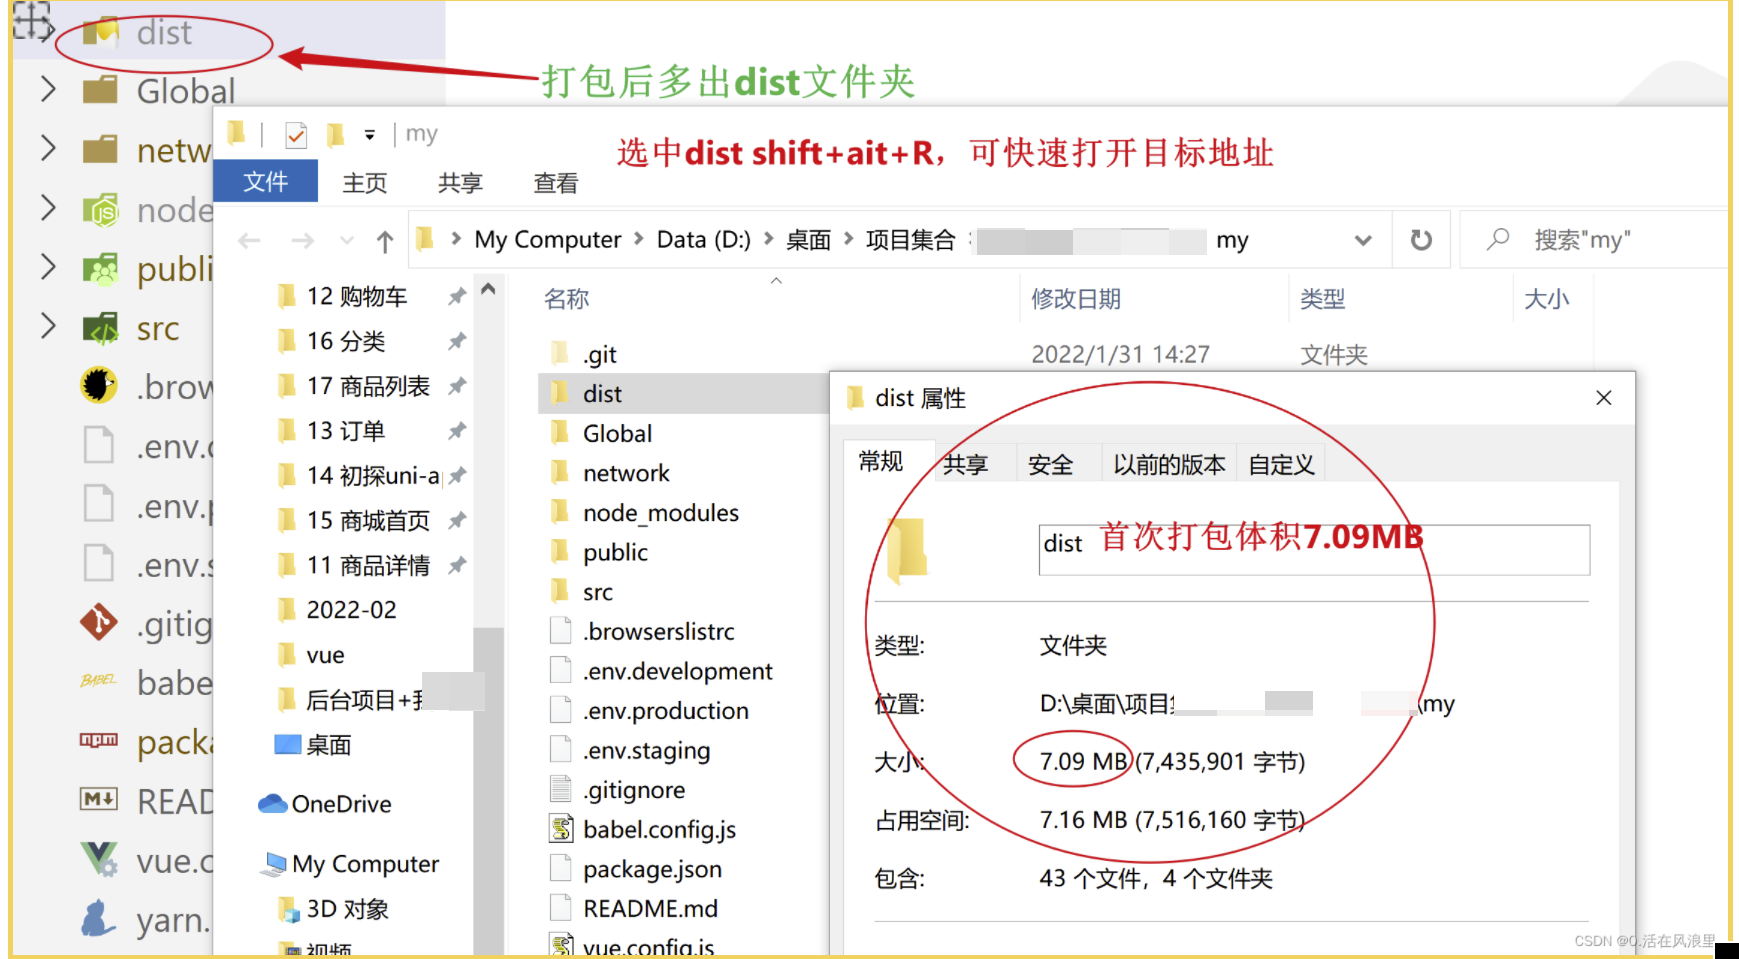Open the 共享 ribbon tab
This screenshot has height=959, width=1739.
pos(460,183)
